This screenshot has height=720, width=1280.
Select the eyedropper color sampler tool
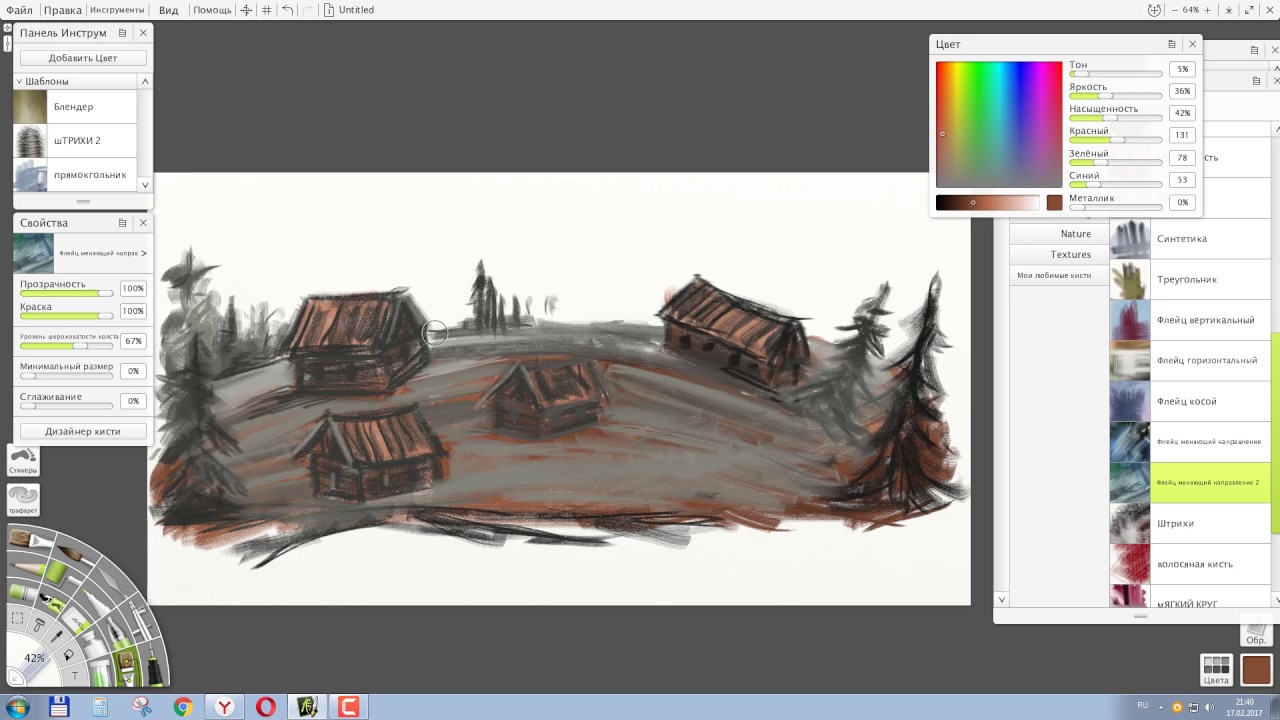(57, 636)
